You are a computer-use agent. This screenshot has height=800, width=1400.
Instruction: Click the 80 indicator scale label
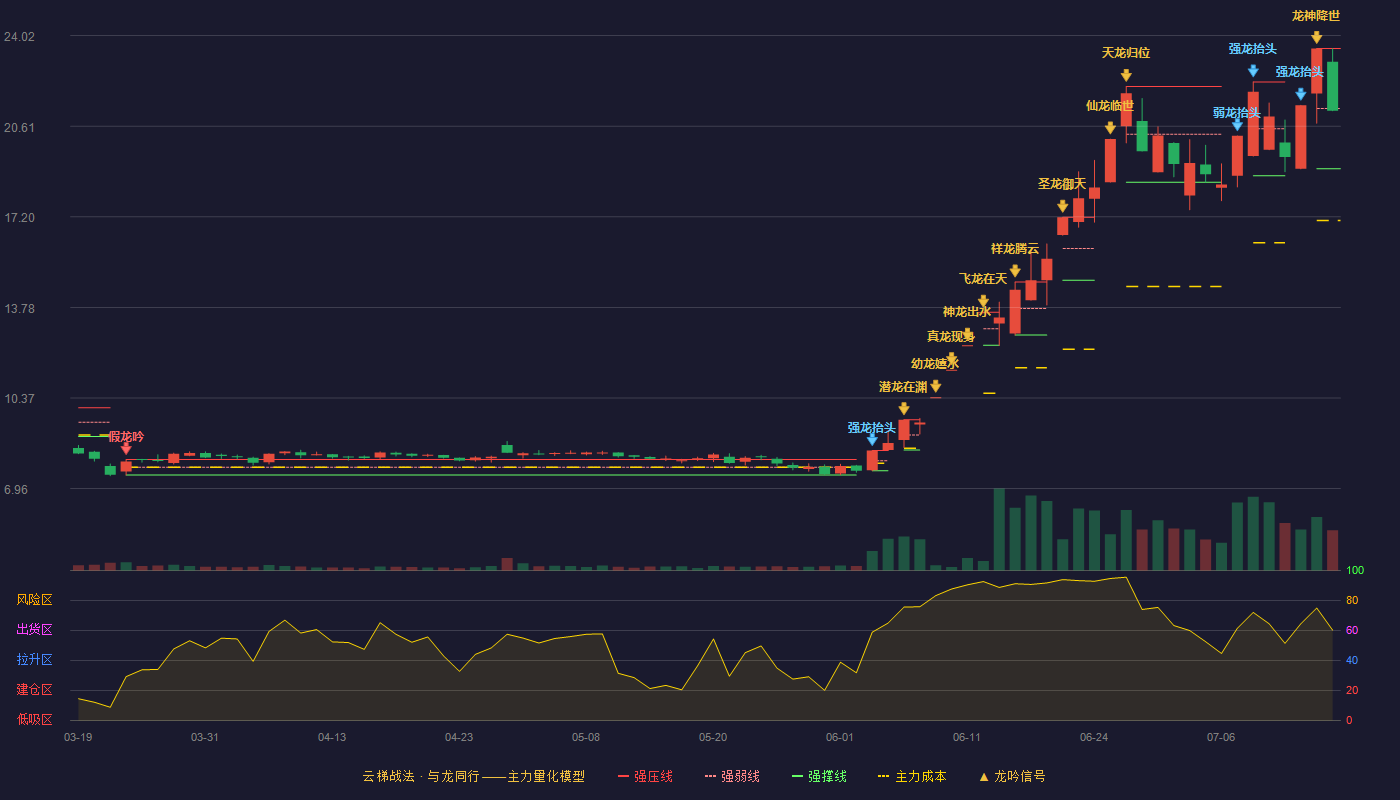pos(1352,600)
